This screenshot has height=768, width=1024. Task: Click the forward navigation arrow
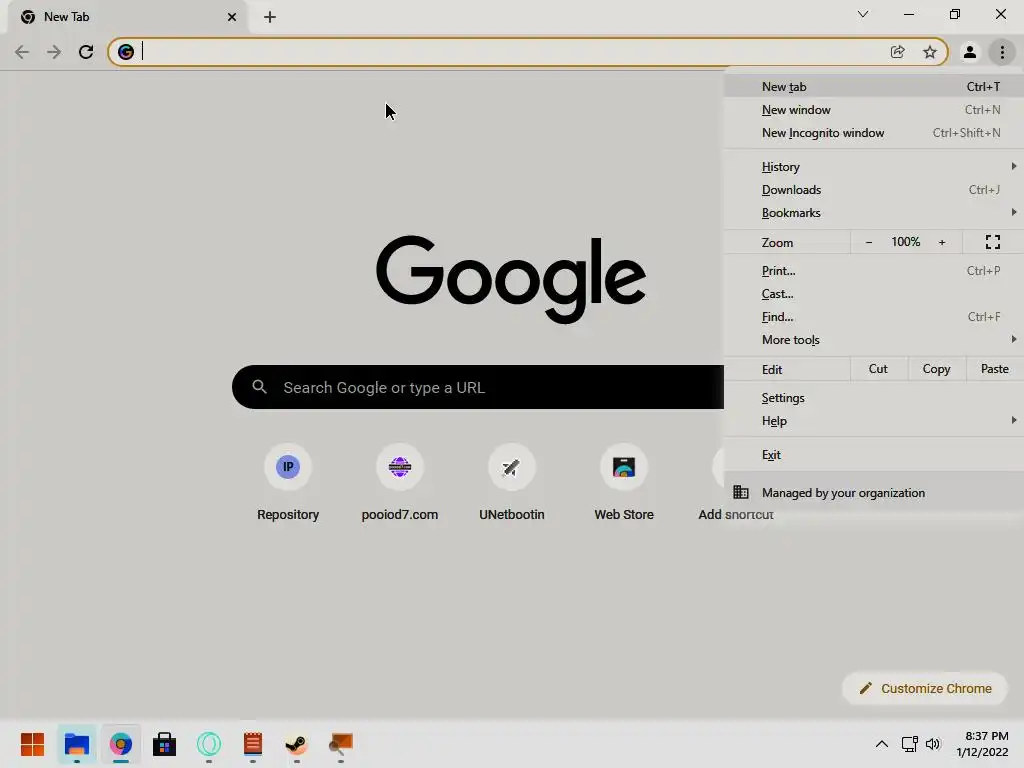pyautogui.click(x=54, y=52)
